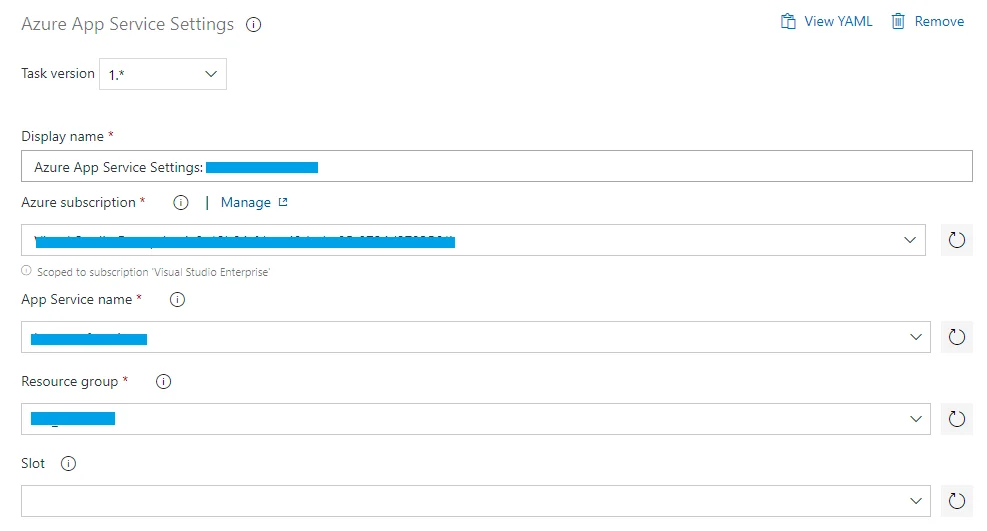Click info icon next to App Service name

click(x=178, y=299)
